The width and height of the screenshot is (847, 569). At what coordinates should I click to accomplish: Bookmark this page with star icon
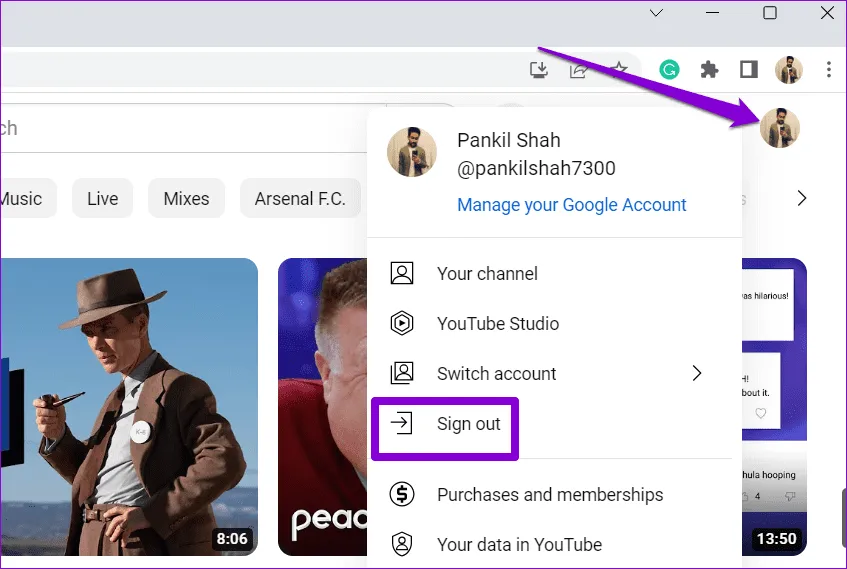point(619,69)
